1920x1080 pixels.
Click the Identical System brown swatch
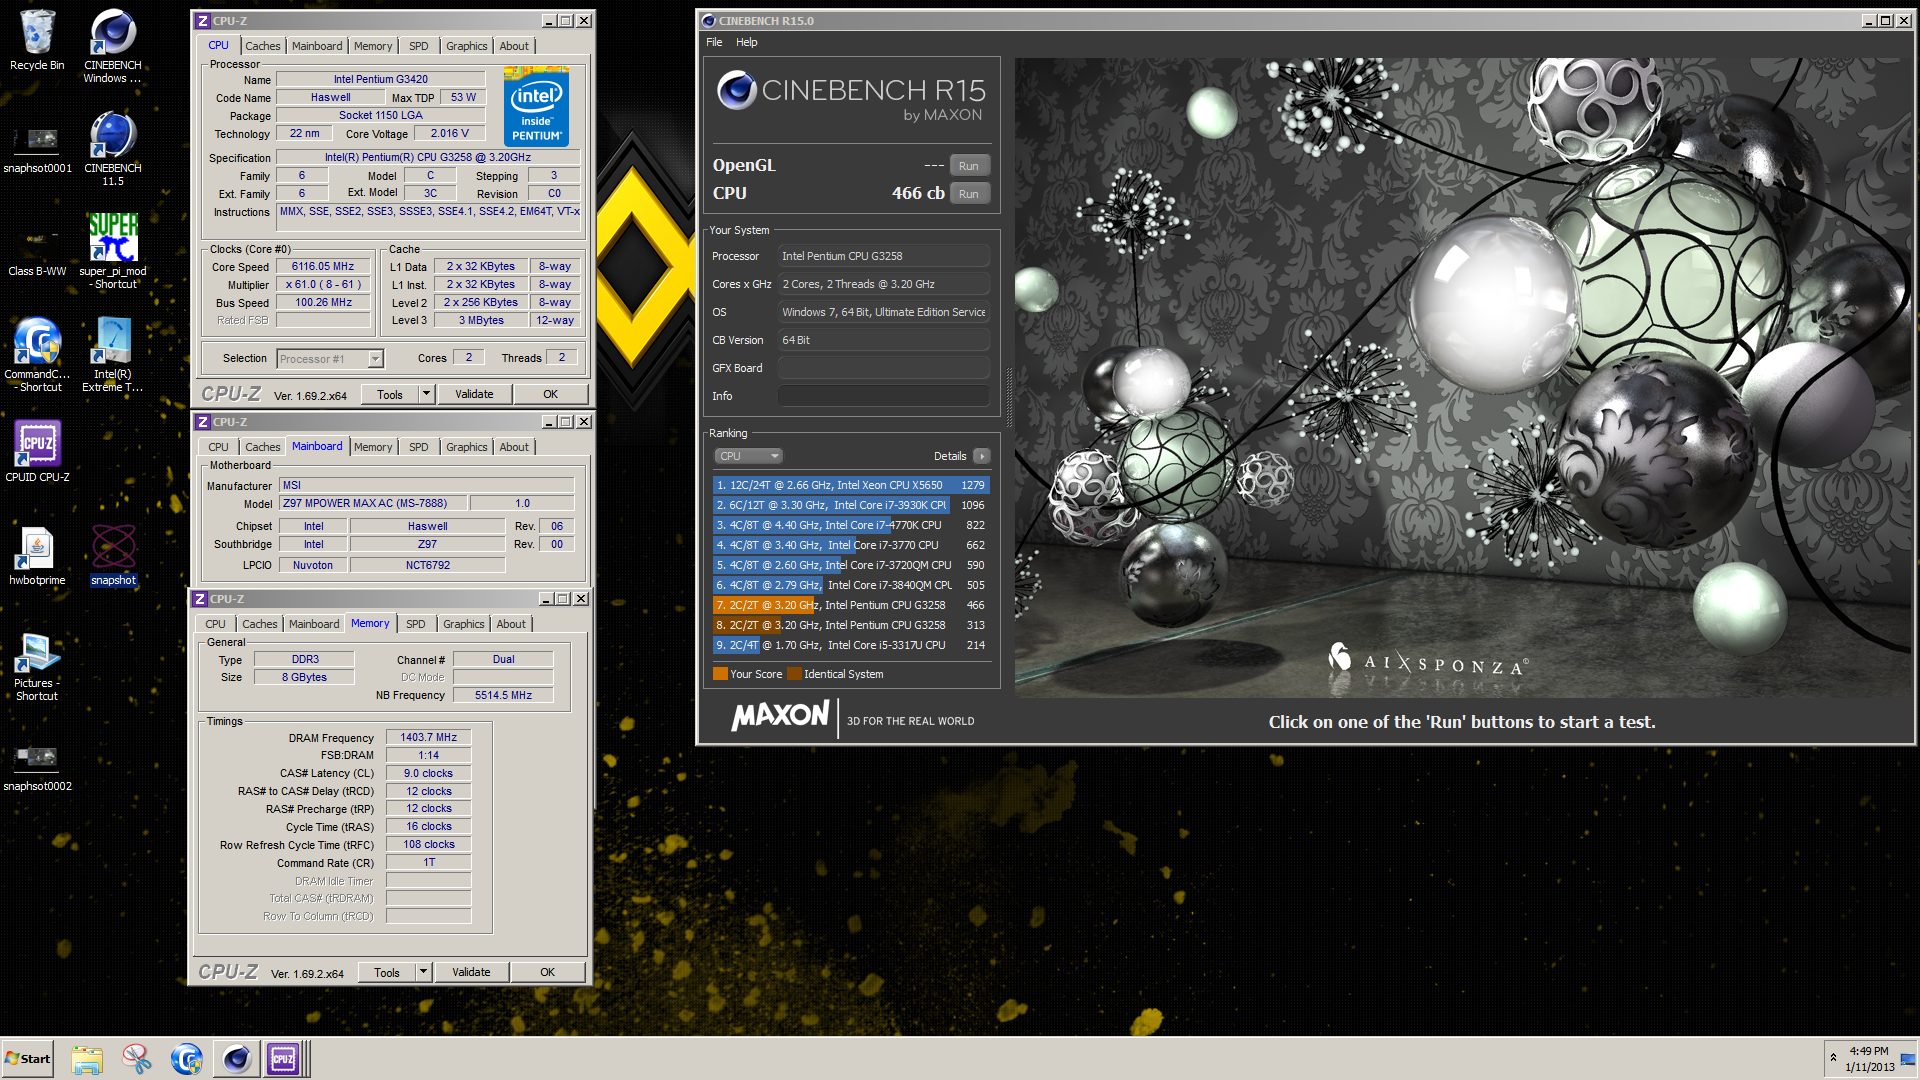[794, 674]
